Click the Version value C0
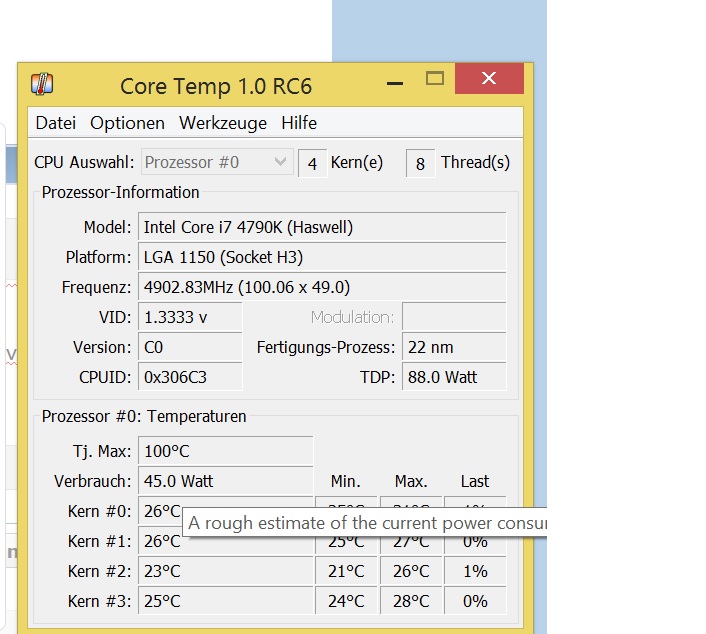This screenshot has height=634, width=706. coord(190,347)
